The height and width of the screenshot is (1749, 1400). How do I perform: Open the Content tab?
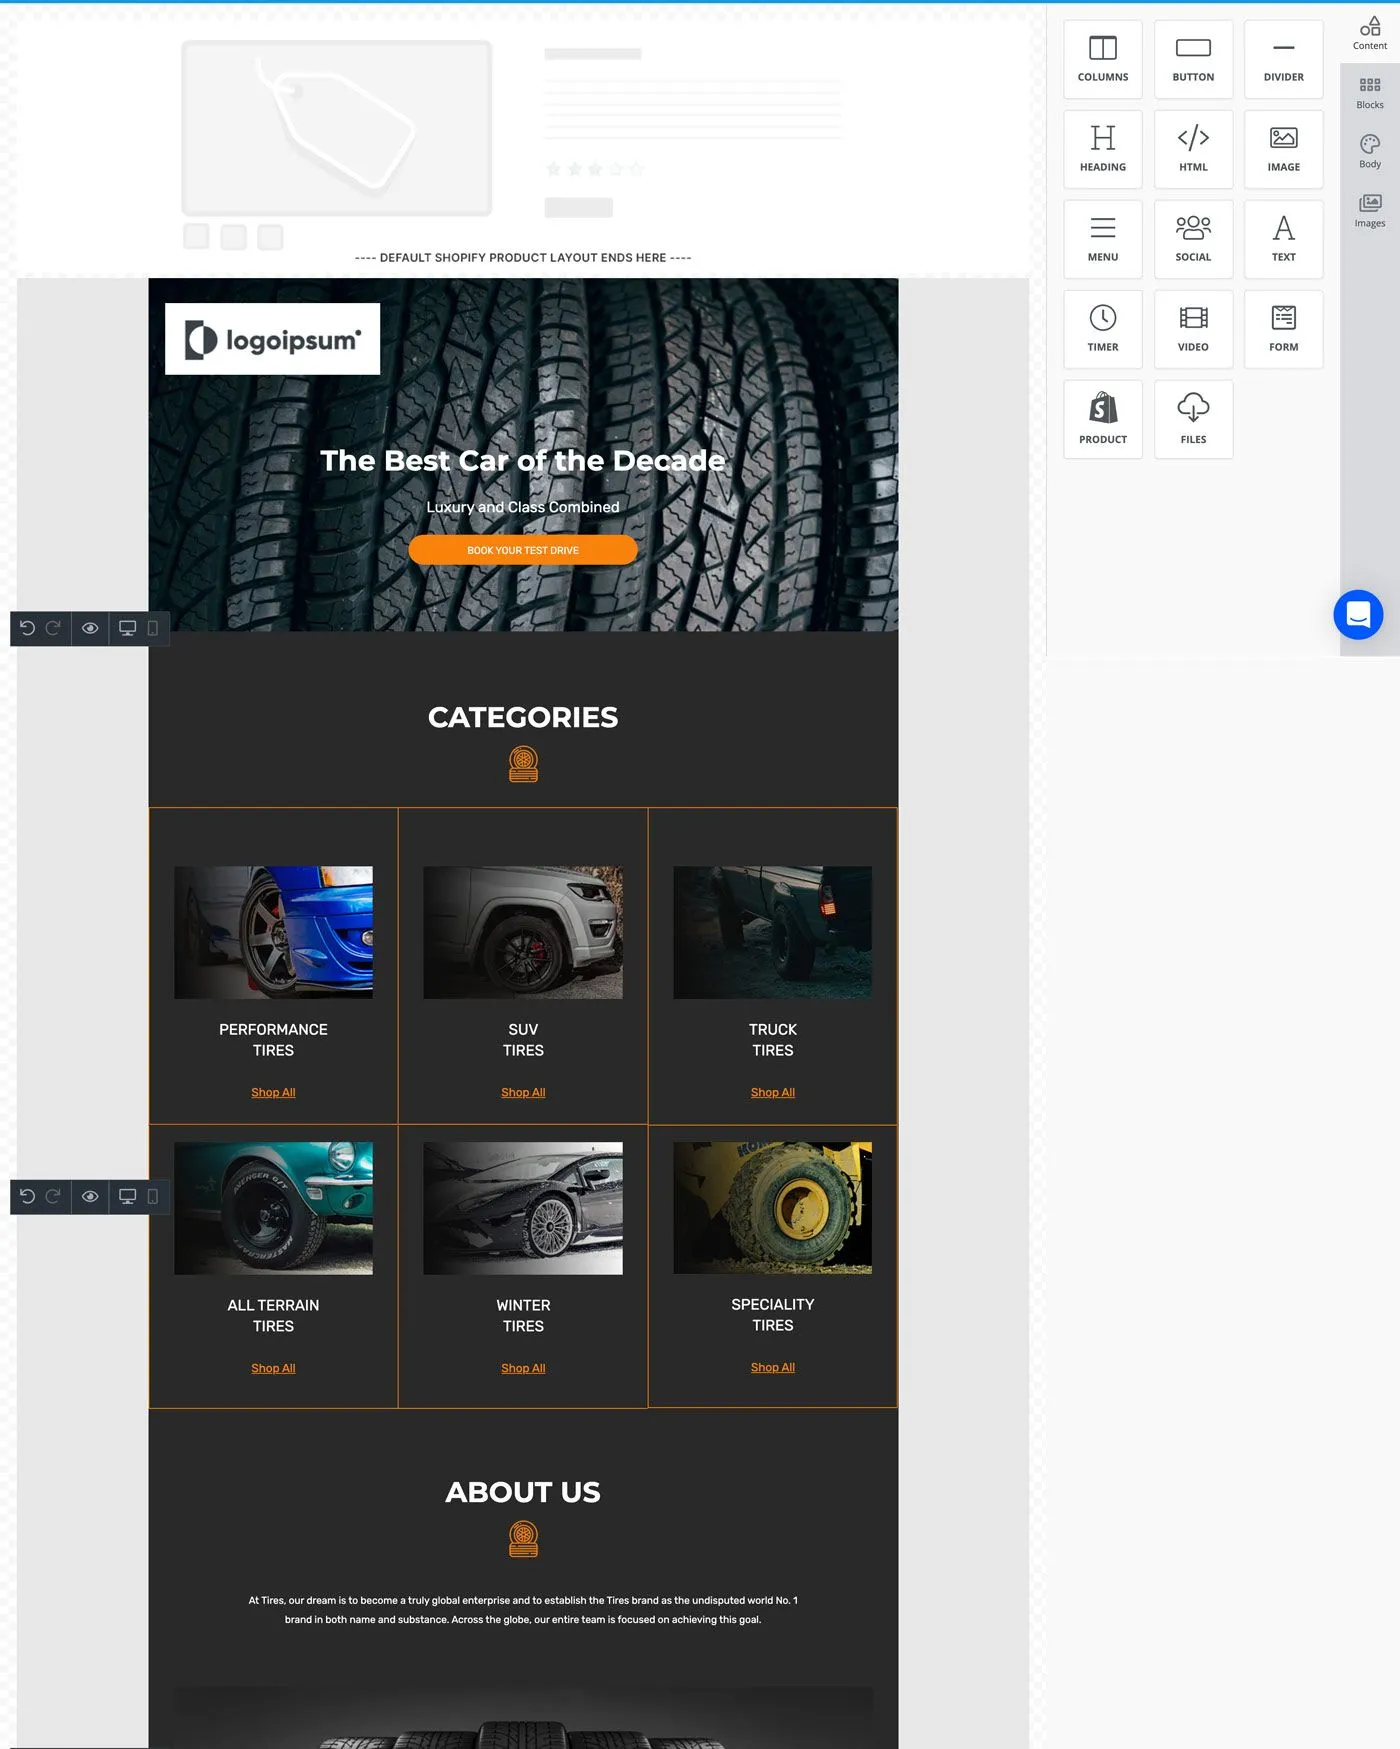1370,33
